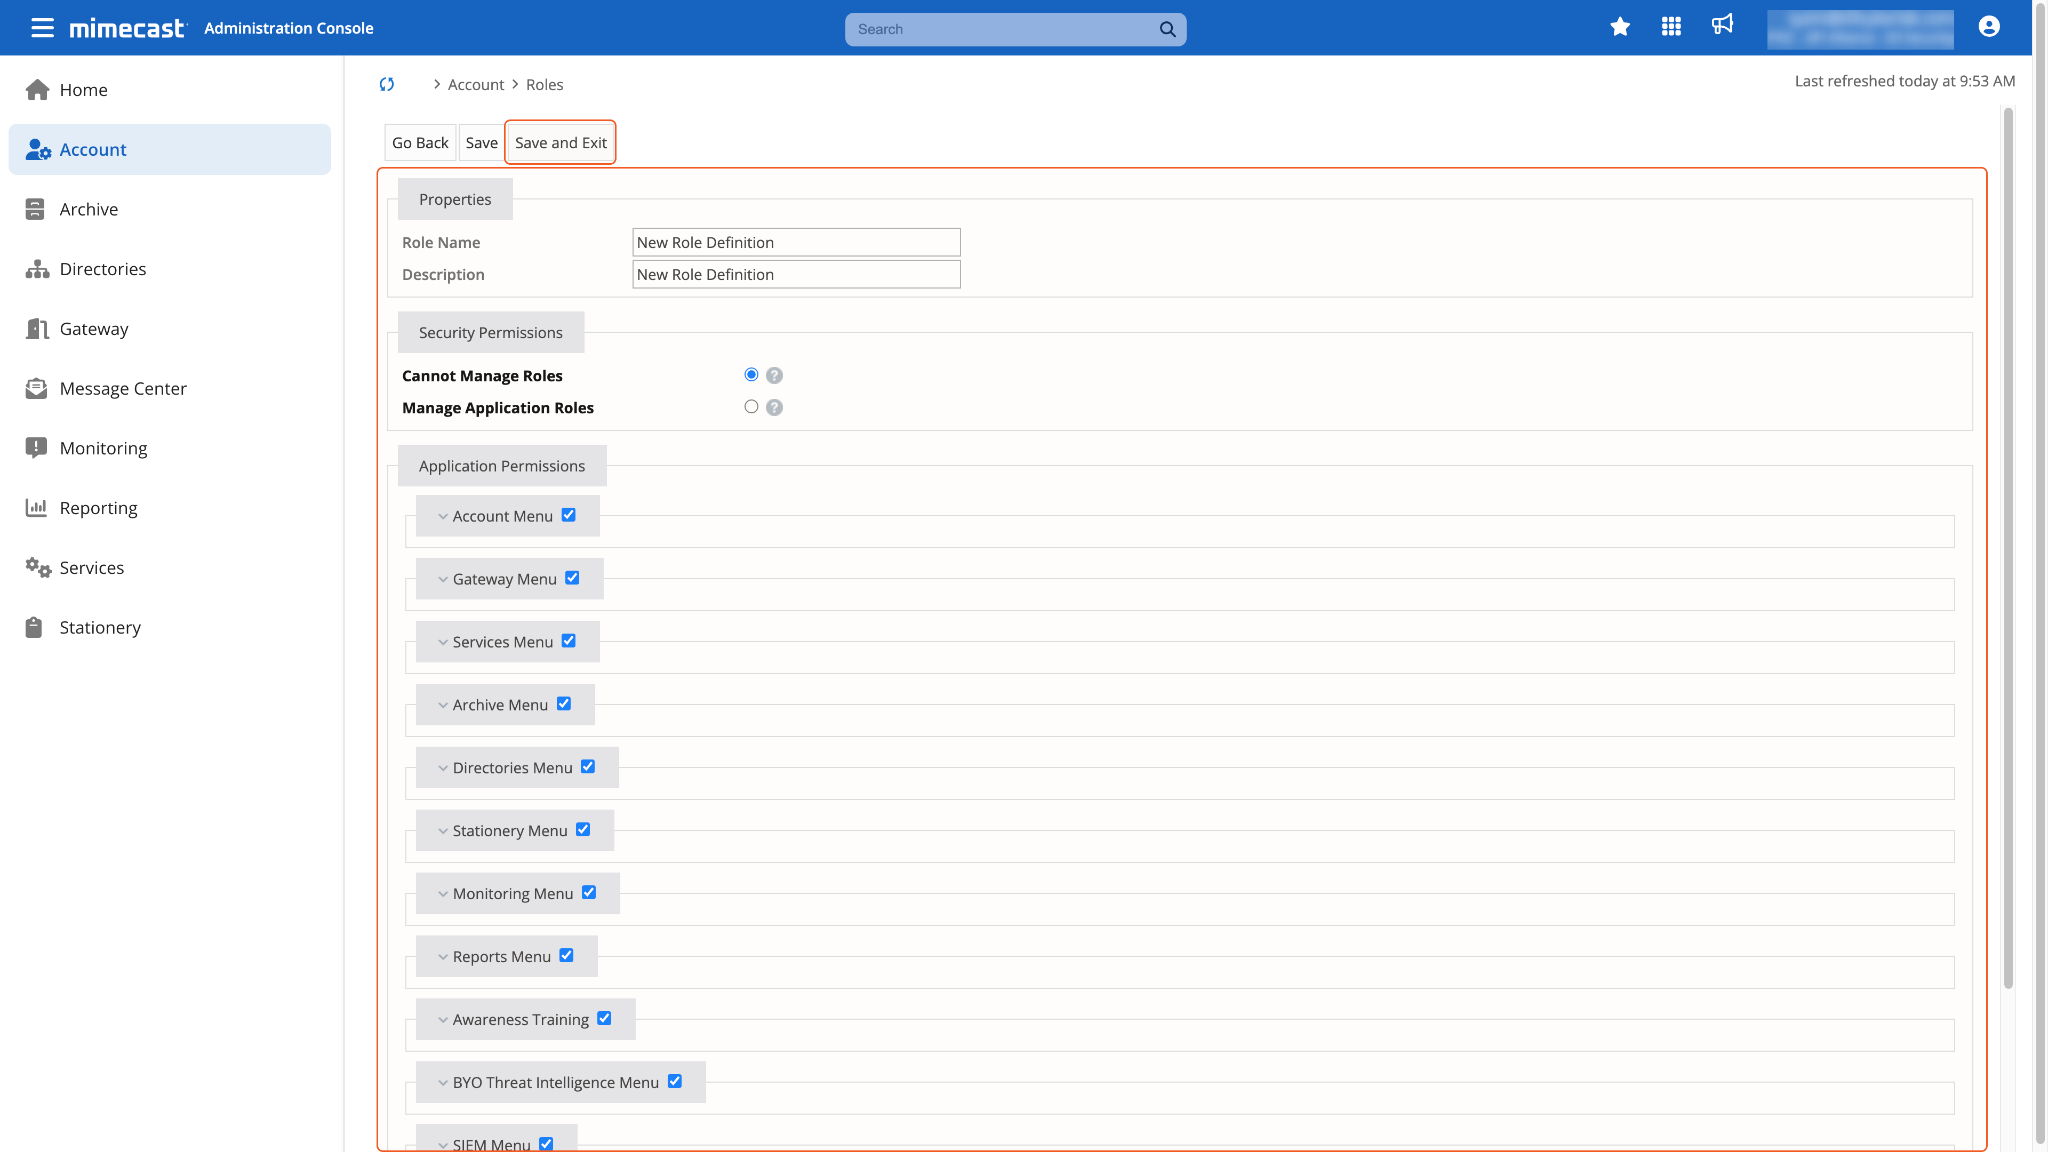Click the refresh icon beside breadcrumb
2048x1152 pixels.
pos(387,85)
